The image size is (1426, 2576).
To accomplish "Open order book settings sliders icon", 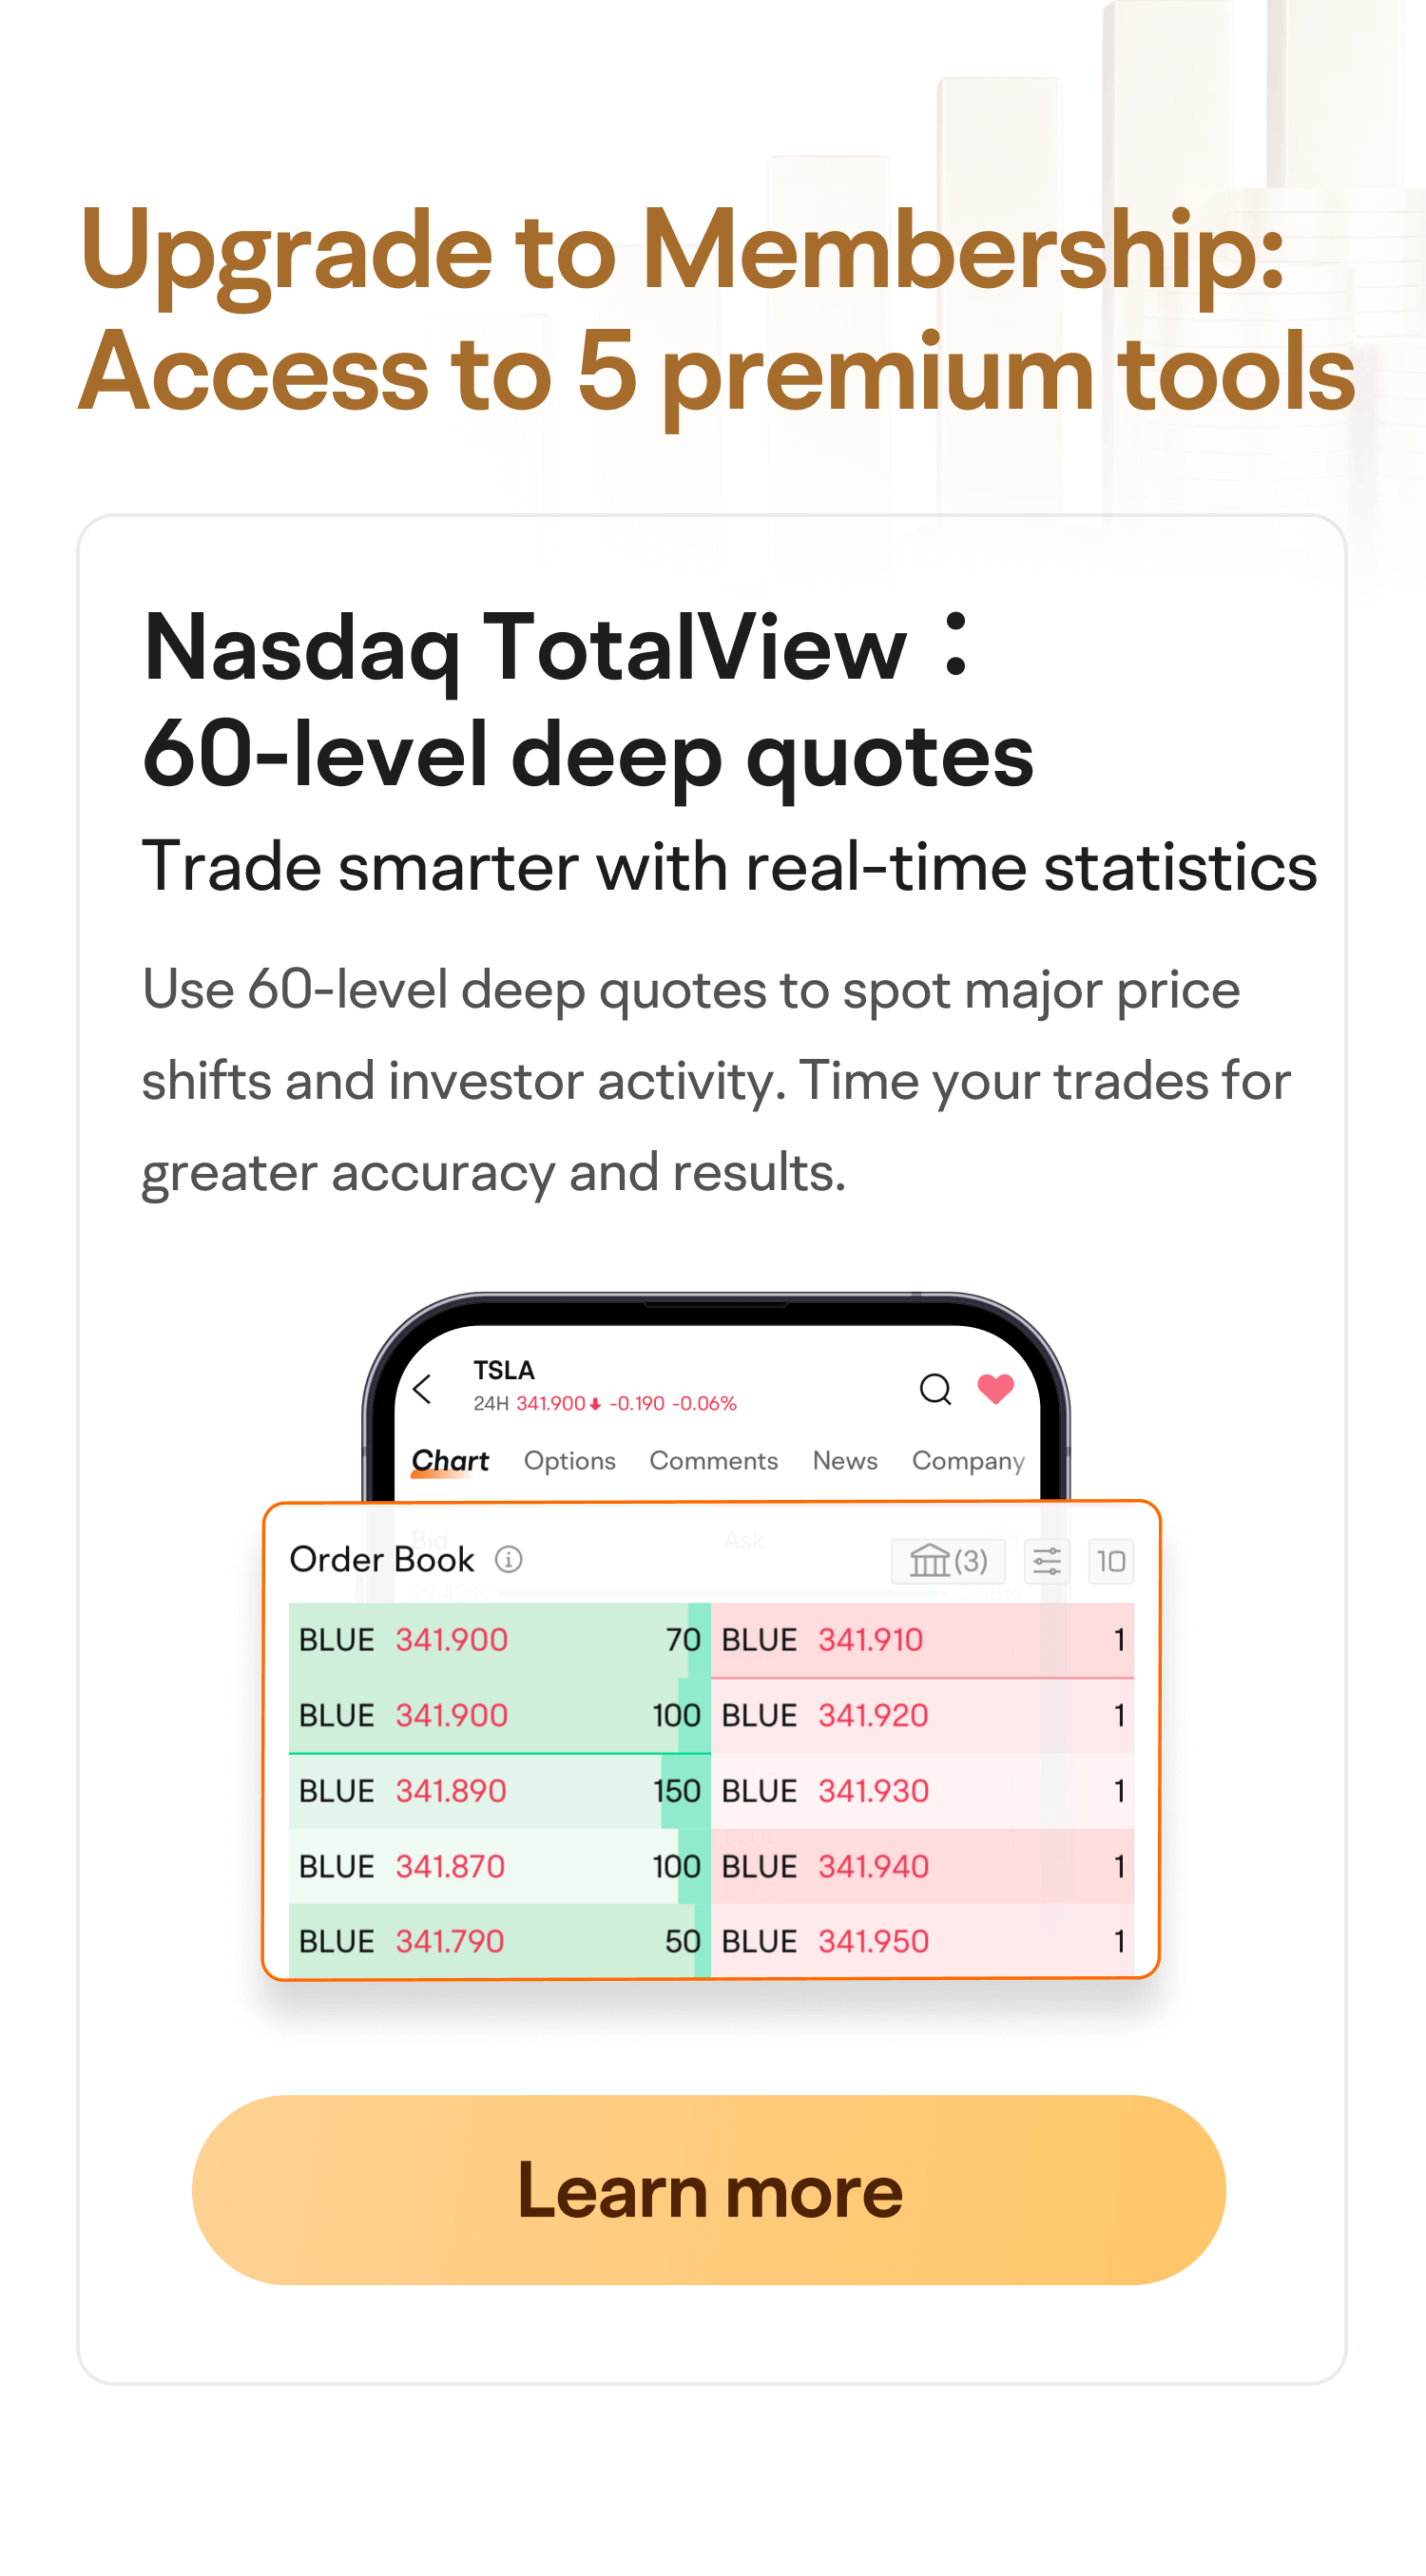I will (1047, 1561).
